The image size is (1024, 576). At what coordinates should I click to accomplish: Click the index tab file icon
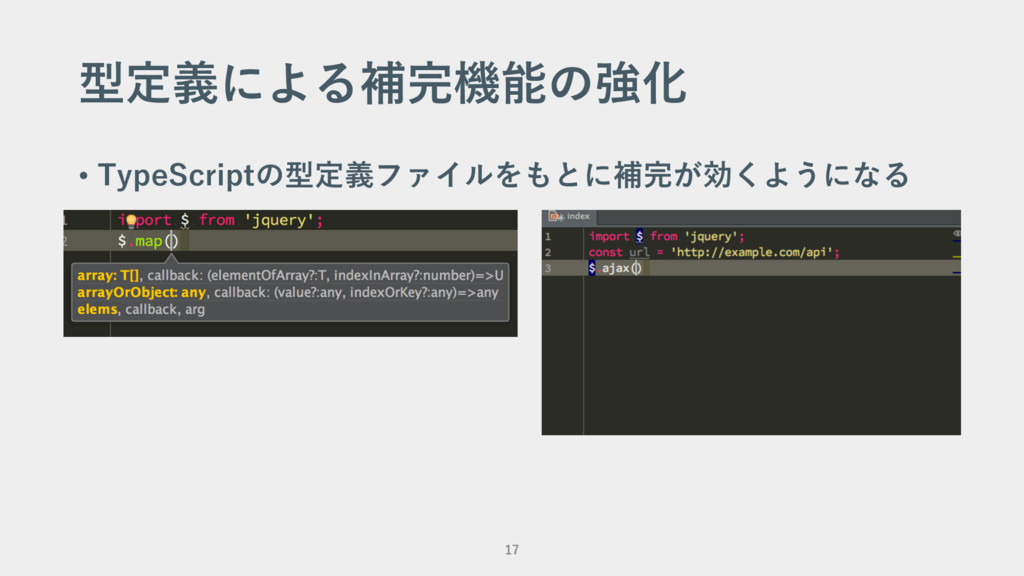point(555,217)
